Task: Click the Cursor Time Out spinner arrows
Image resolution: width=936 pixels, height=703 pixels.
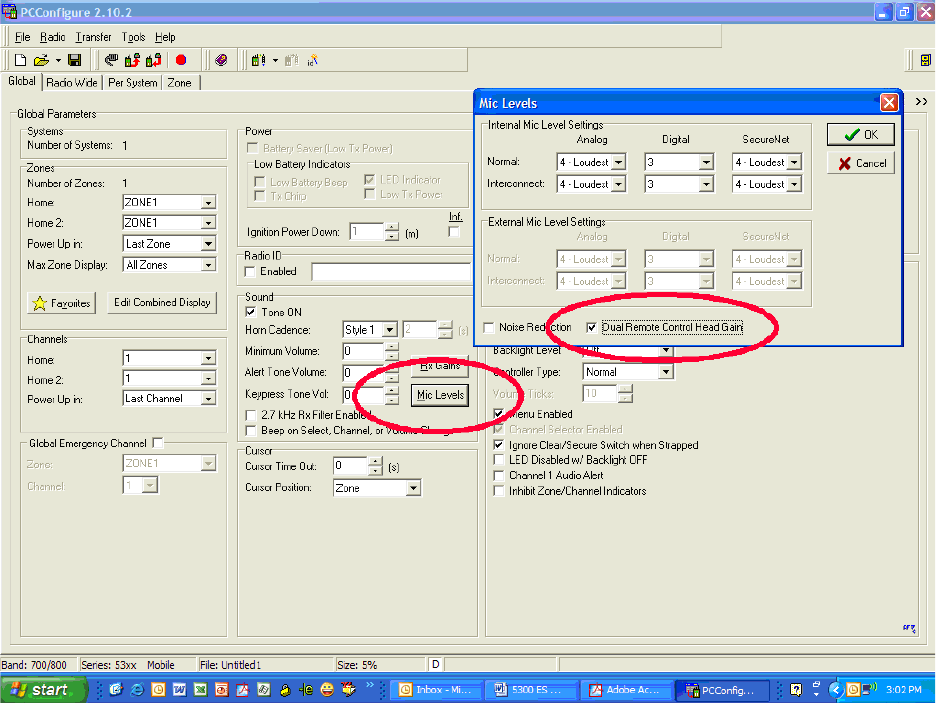Action: pos(375,465)
